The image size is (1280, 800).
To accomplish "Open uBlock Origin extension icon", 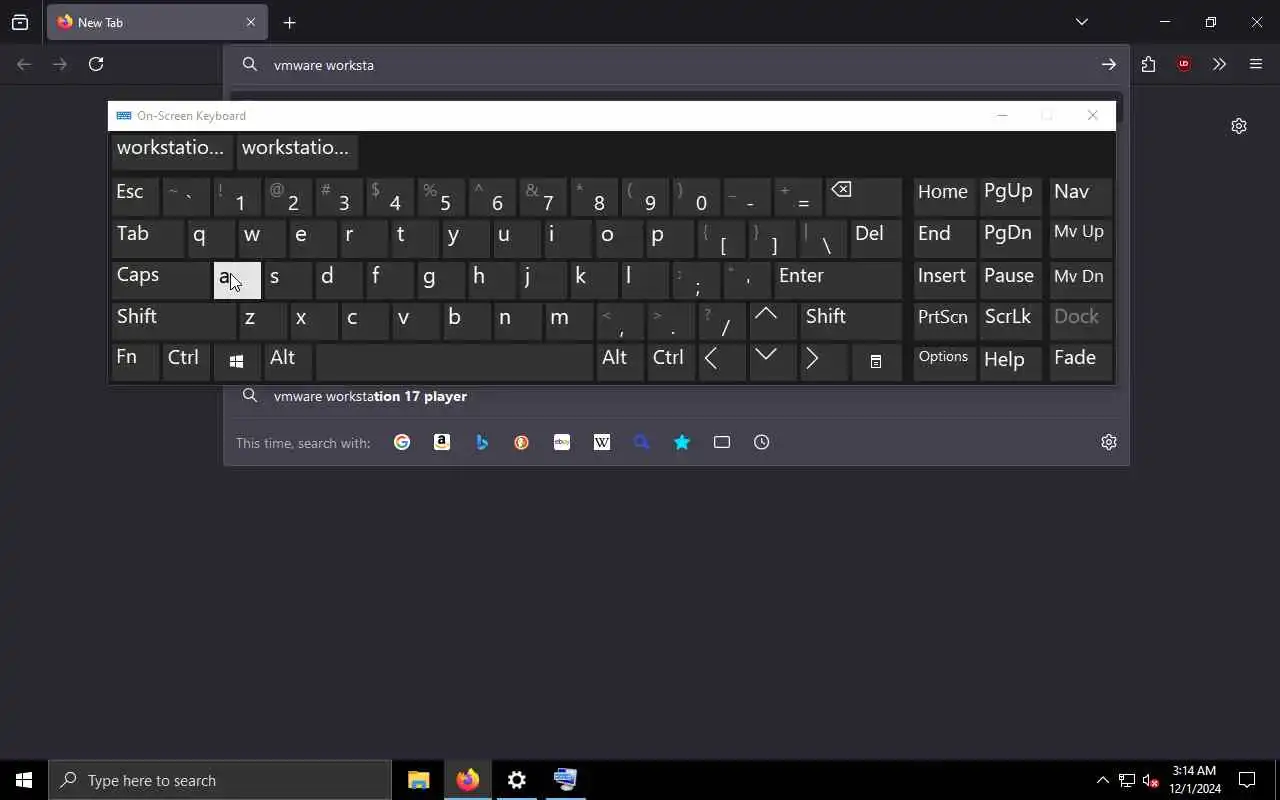I will pos(1184,64).
